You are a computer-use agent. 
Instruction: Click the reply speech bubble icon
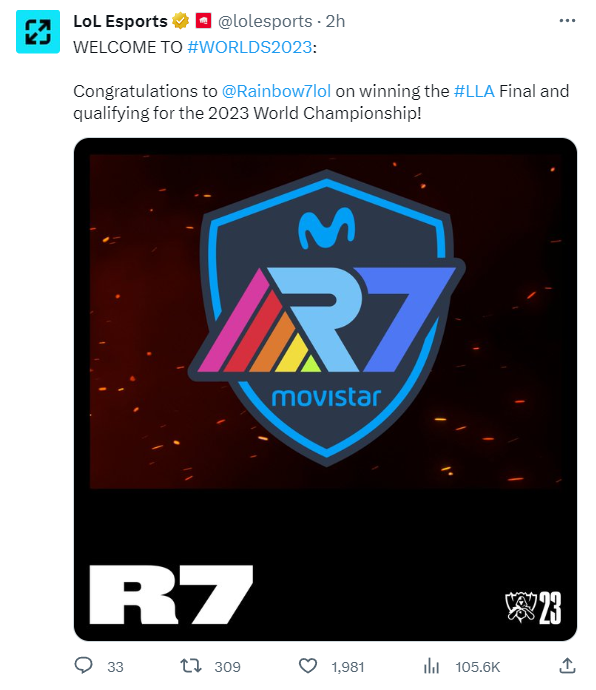click(x=83, y=665)
